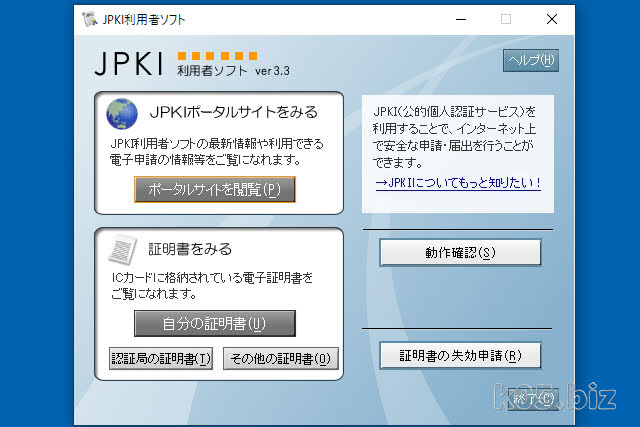The width and height of the screenshot is (640, 427).
Task: Exit using the 終了 button
Action: point(533,399)
